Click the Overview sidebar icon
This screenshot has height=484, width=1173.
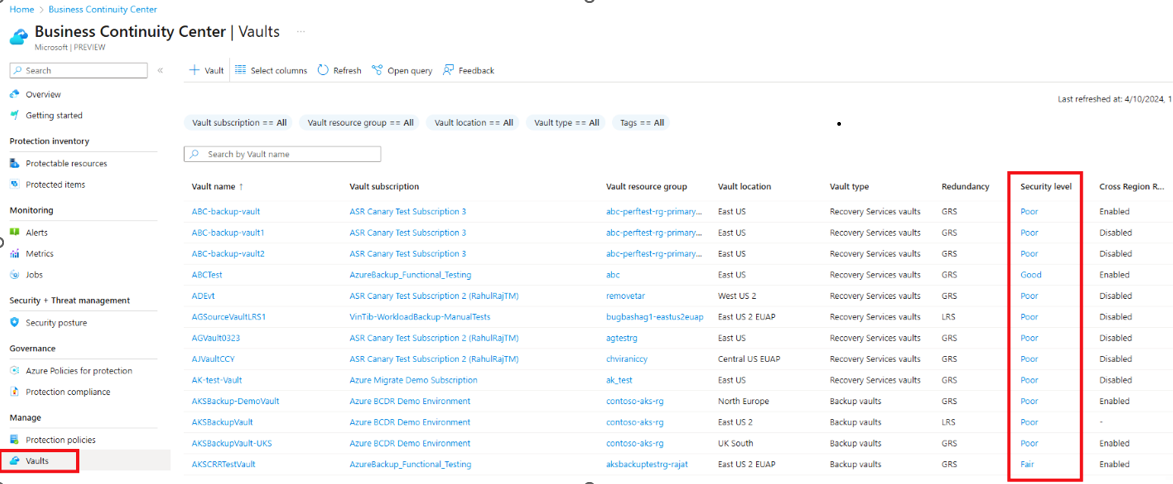(x=14, y=94)
